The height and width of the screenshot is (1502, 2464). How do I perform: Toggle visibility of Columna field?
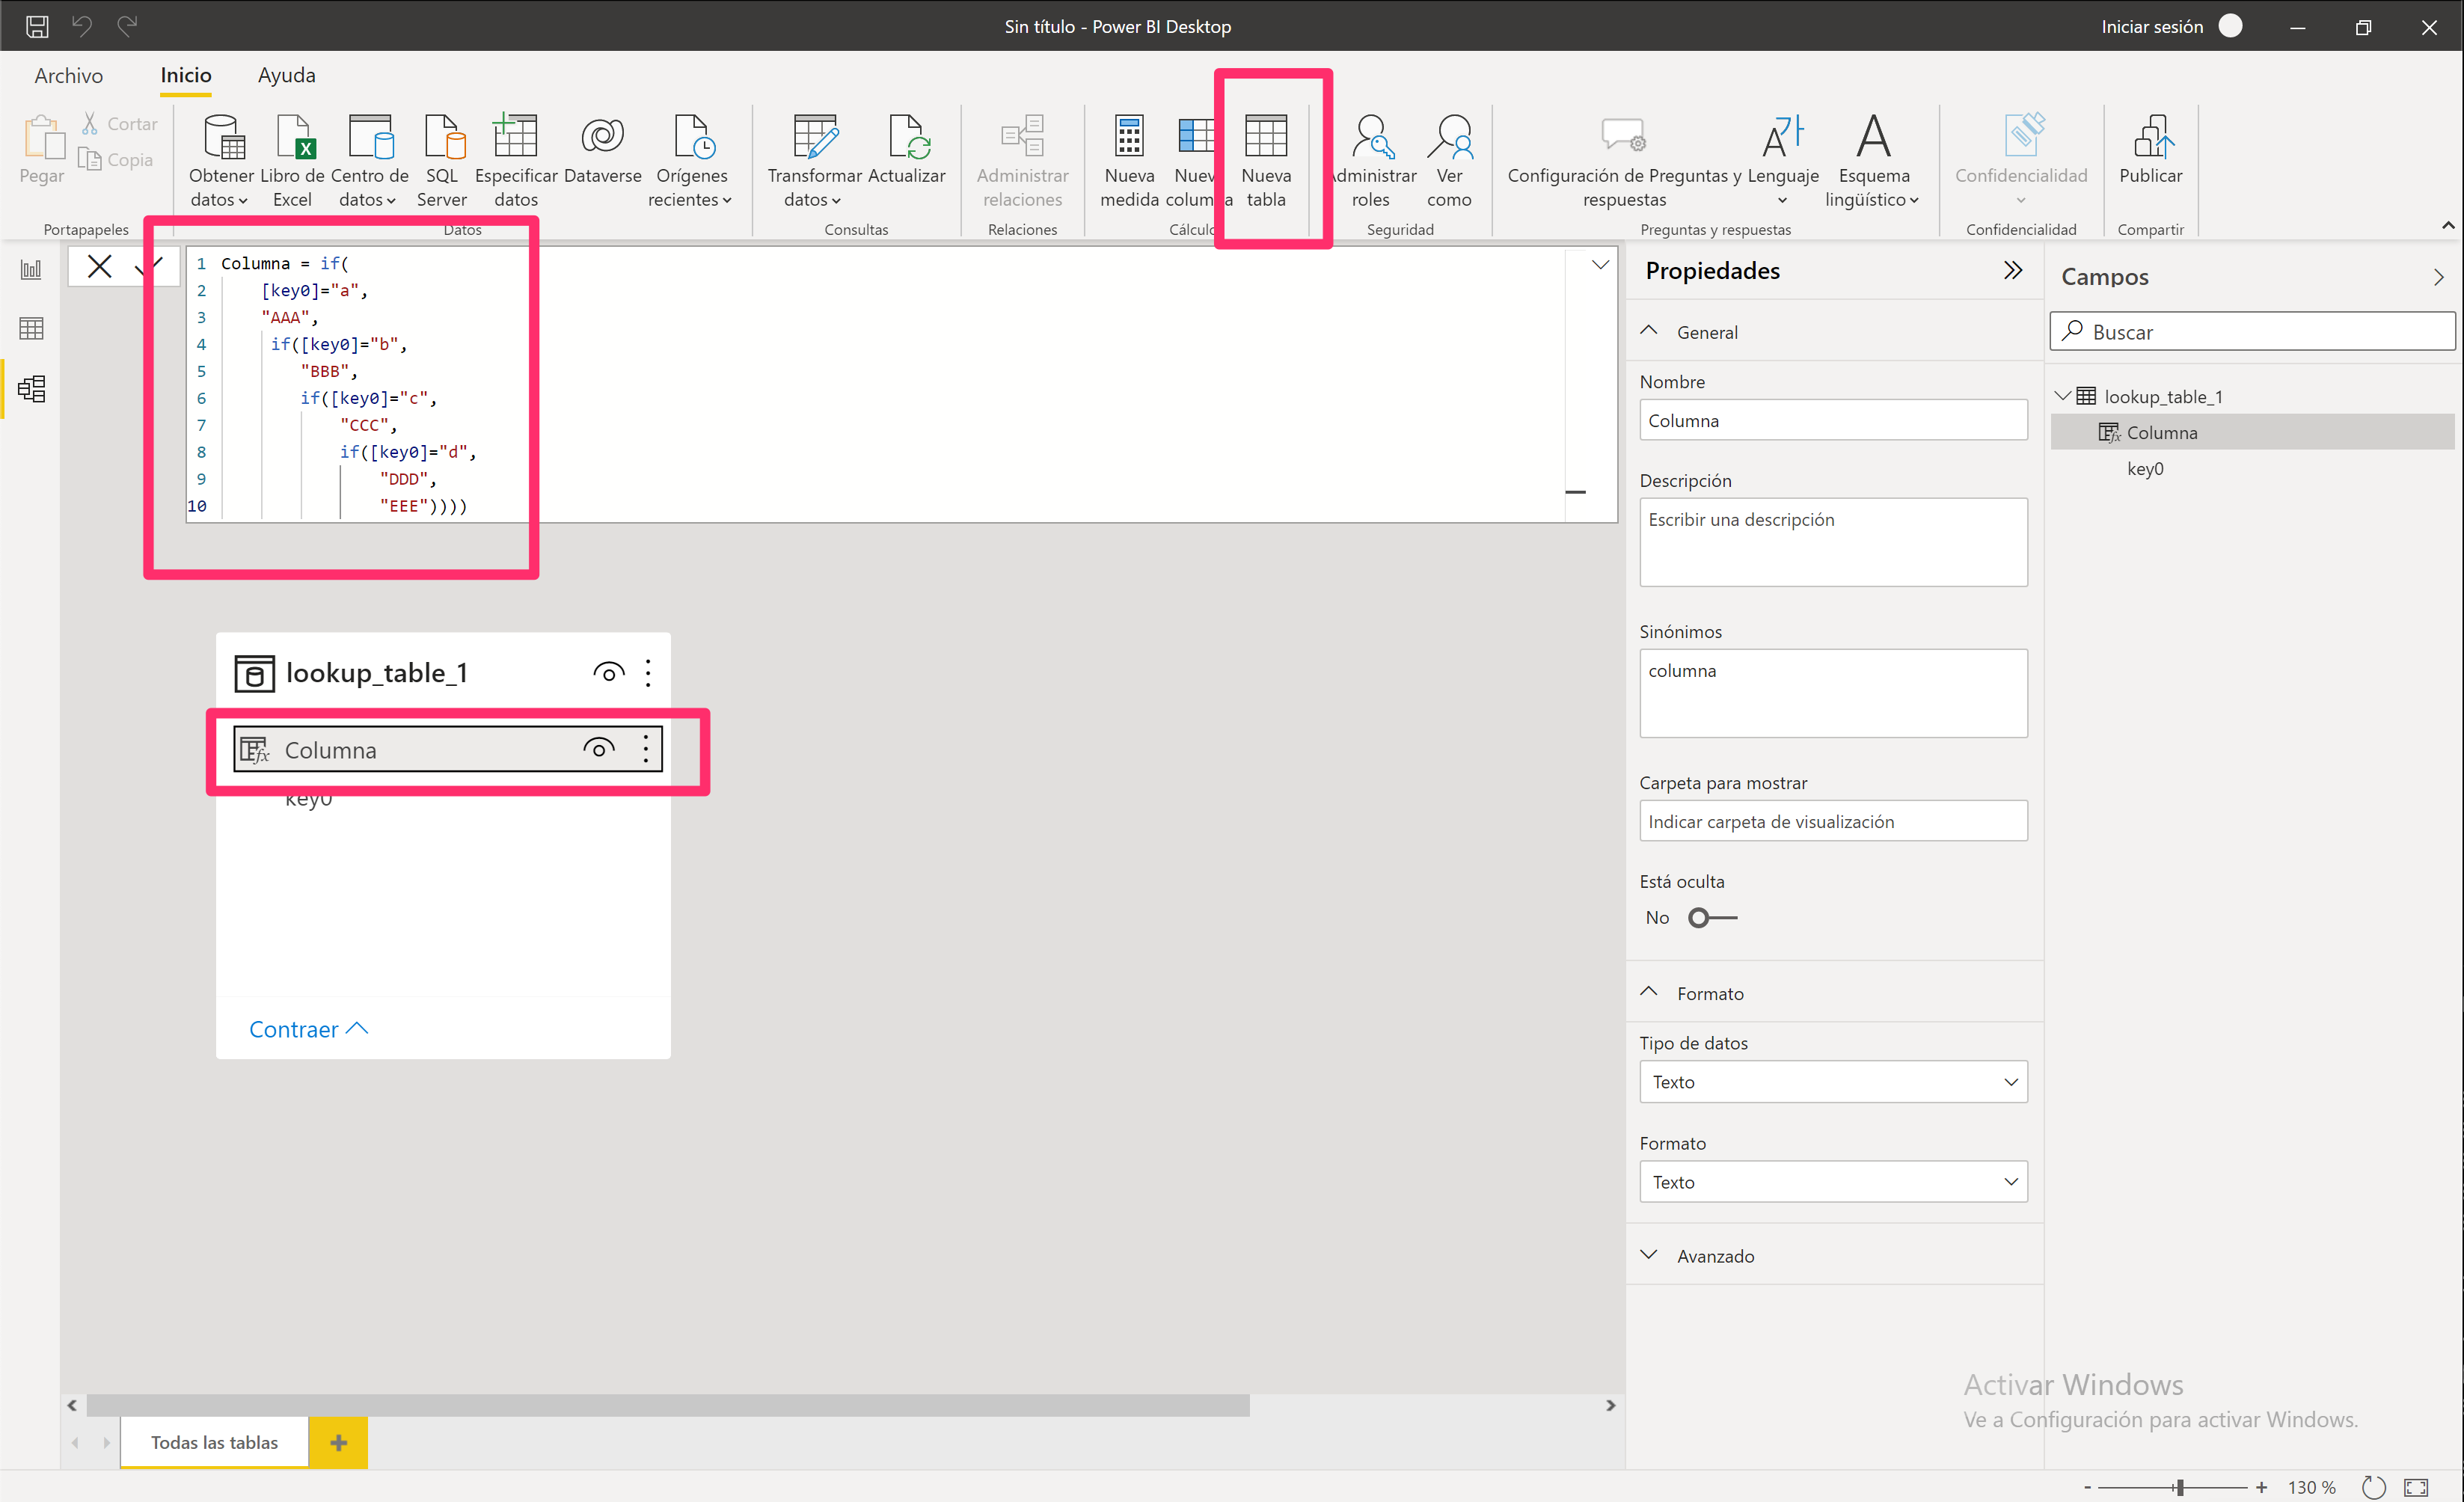pyautogui.click(x=598, y=748)
